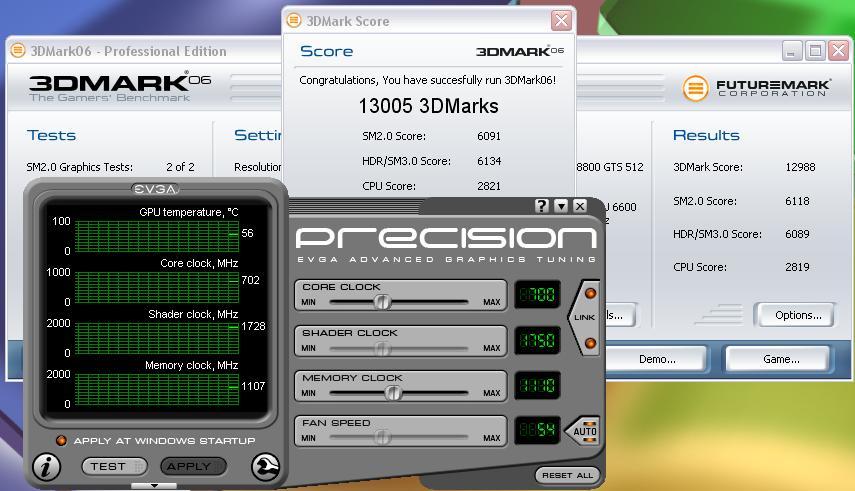Click the Precision help question mark

coord(541,206)
